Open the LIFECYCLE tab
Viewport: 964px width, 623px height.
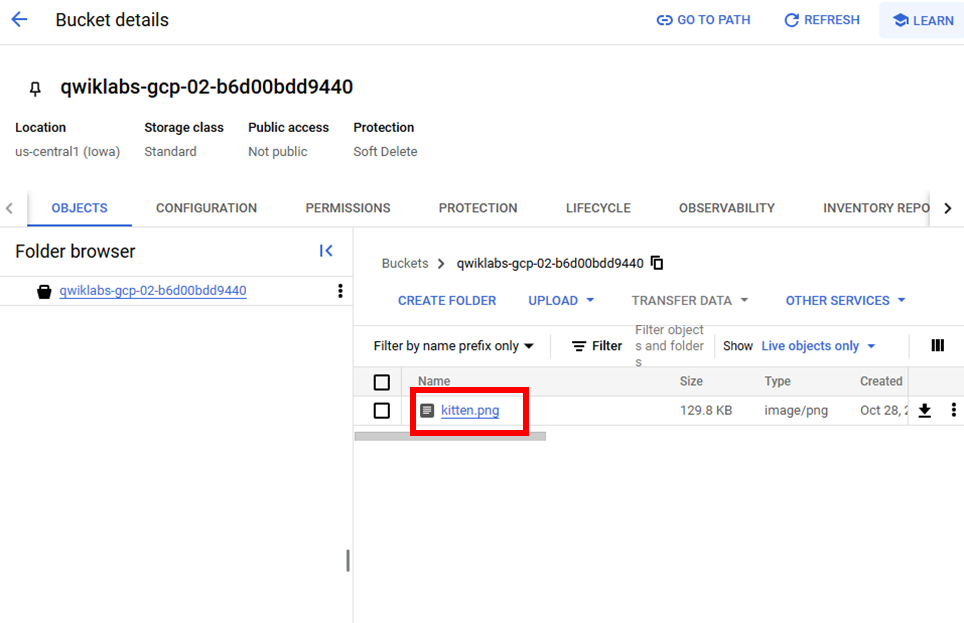coord(598,208)
